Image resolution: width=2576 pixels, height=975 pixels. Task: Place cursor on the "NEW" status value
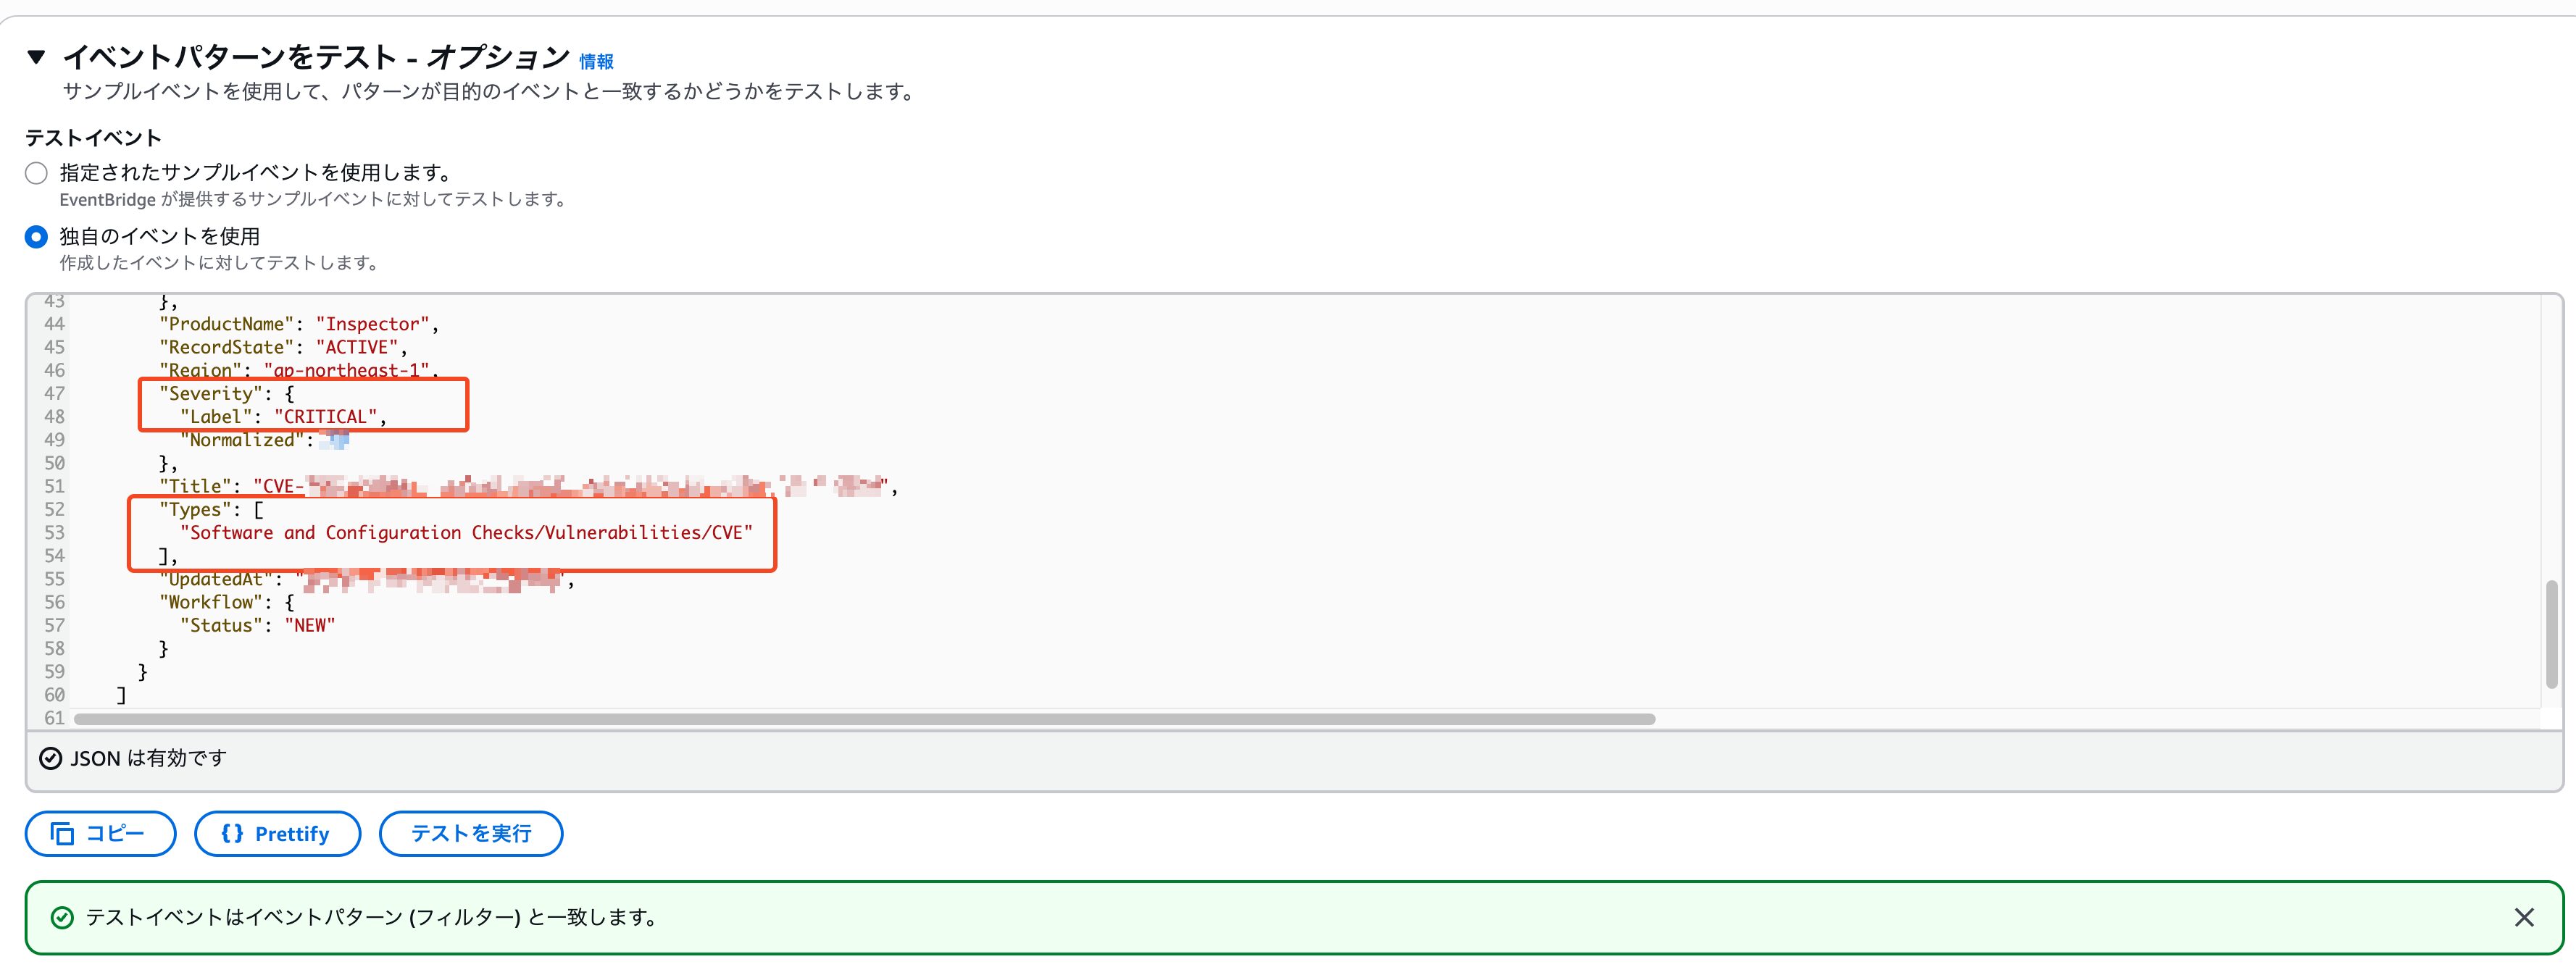pyautogui.click(x=310, y=626)
